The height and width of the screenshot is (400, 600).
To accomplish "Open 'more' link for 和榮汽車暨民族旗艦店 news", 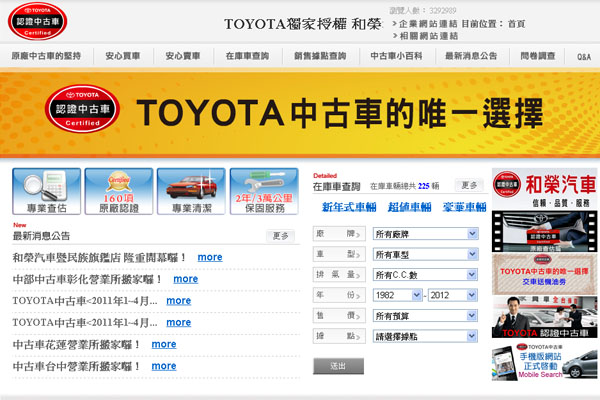I will pos(210,257).
